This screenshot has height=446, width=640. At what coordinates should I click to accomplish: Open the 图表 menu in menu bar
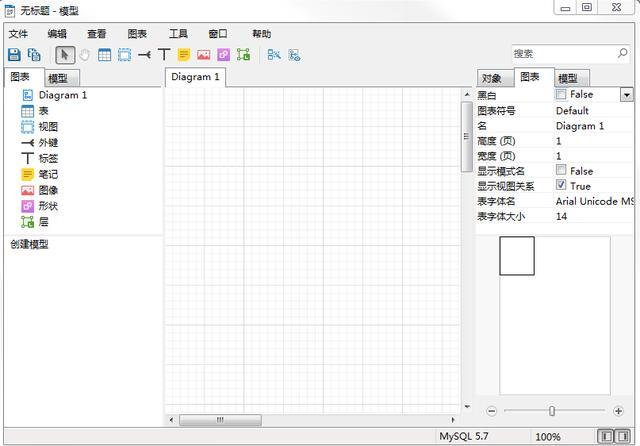pos(137,34)
